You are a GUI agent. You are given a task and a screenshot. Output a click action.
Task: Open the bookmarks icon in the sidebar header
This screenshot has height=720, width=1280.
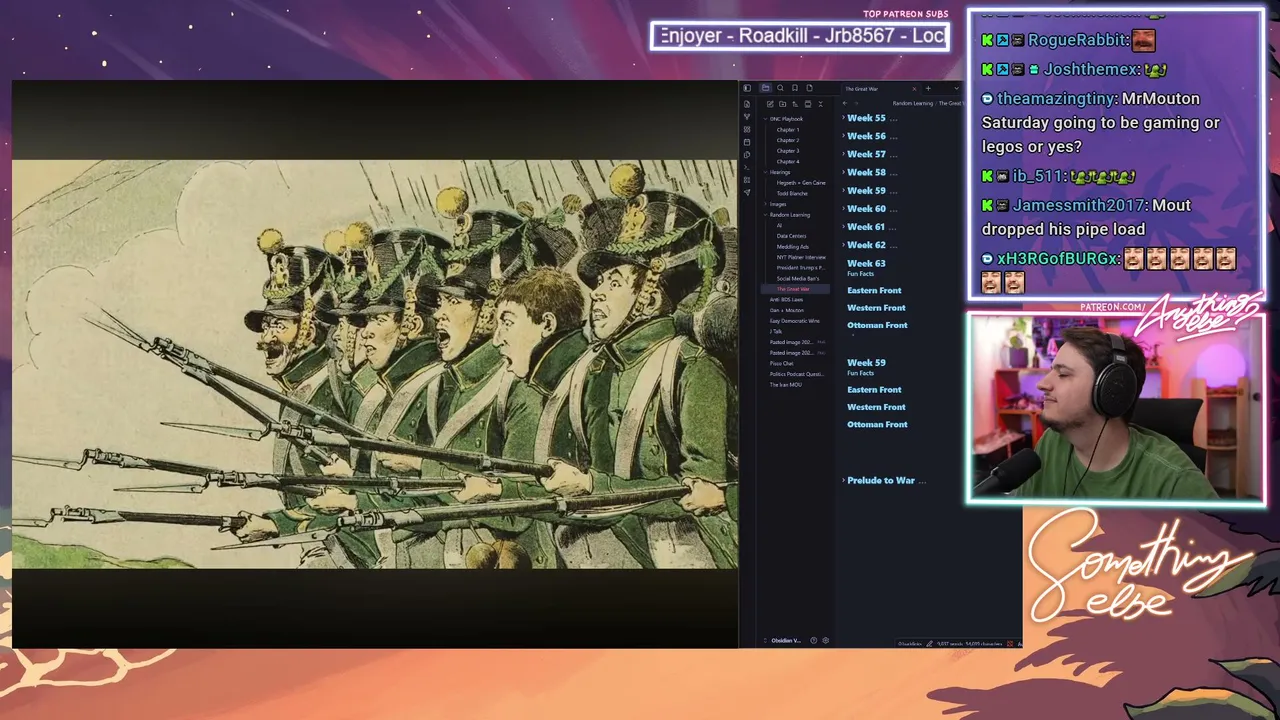click(795, 88)
